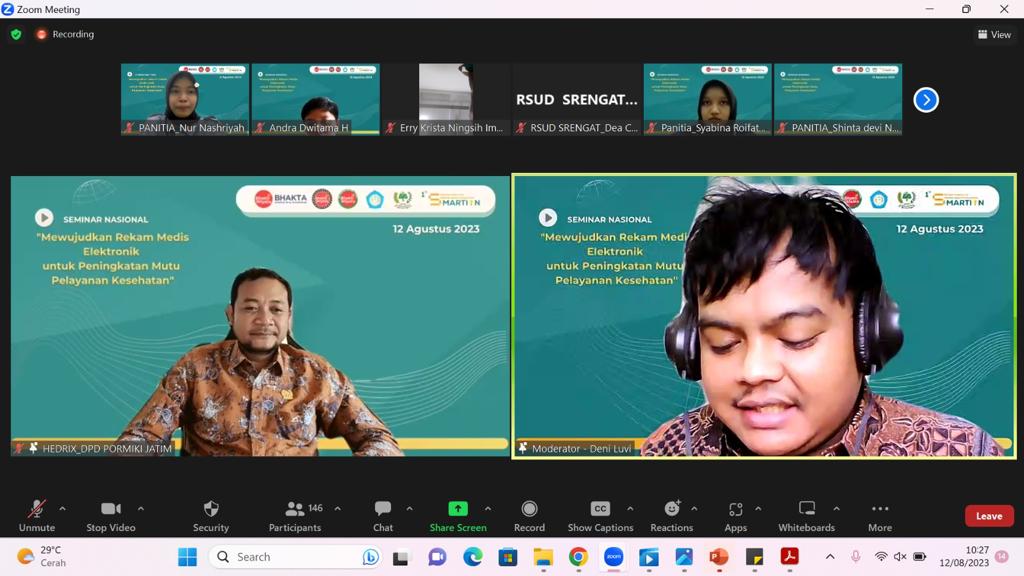Open Whiteboards
This screenshot has width=1024, height=576.
pos(806,515)
